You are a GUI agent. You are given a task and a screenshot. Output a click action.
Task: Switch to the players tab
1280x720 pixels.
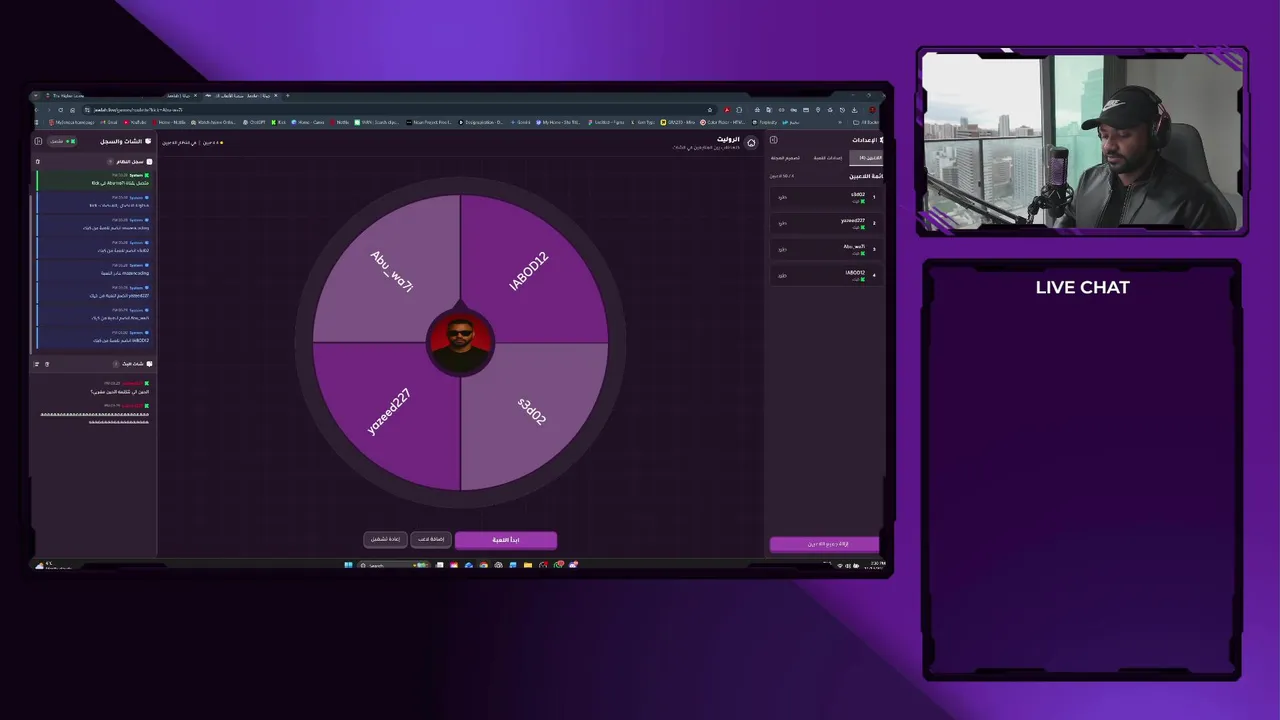point(866,158)
